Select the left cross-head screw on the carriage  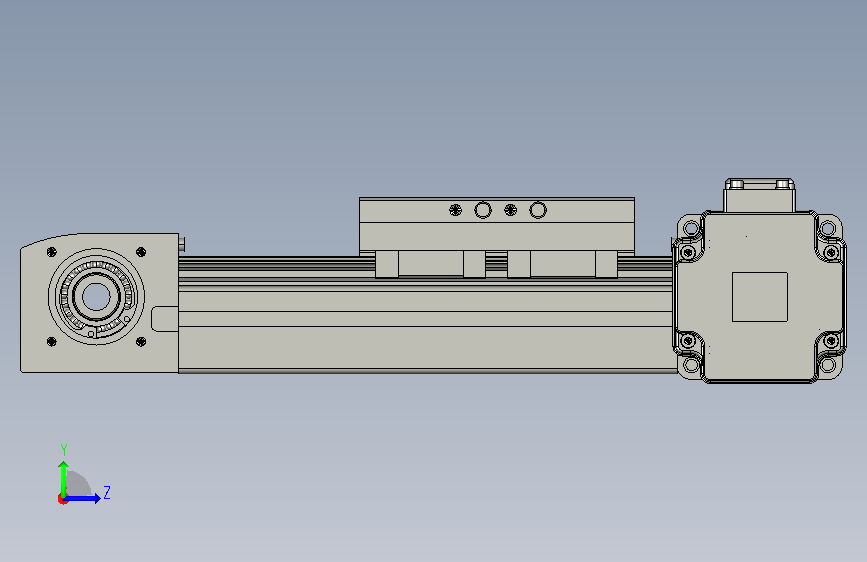point(455,210)
